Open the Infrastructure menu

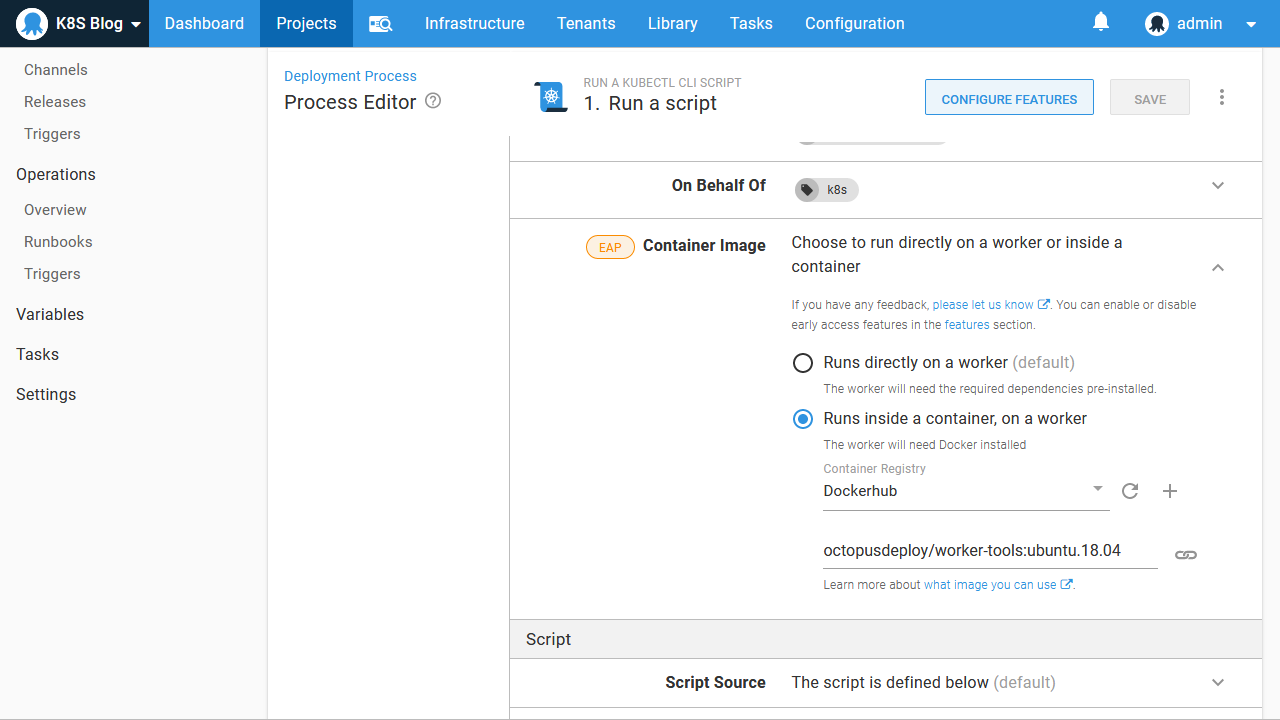tap(474, 24)
